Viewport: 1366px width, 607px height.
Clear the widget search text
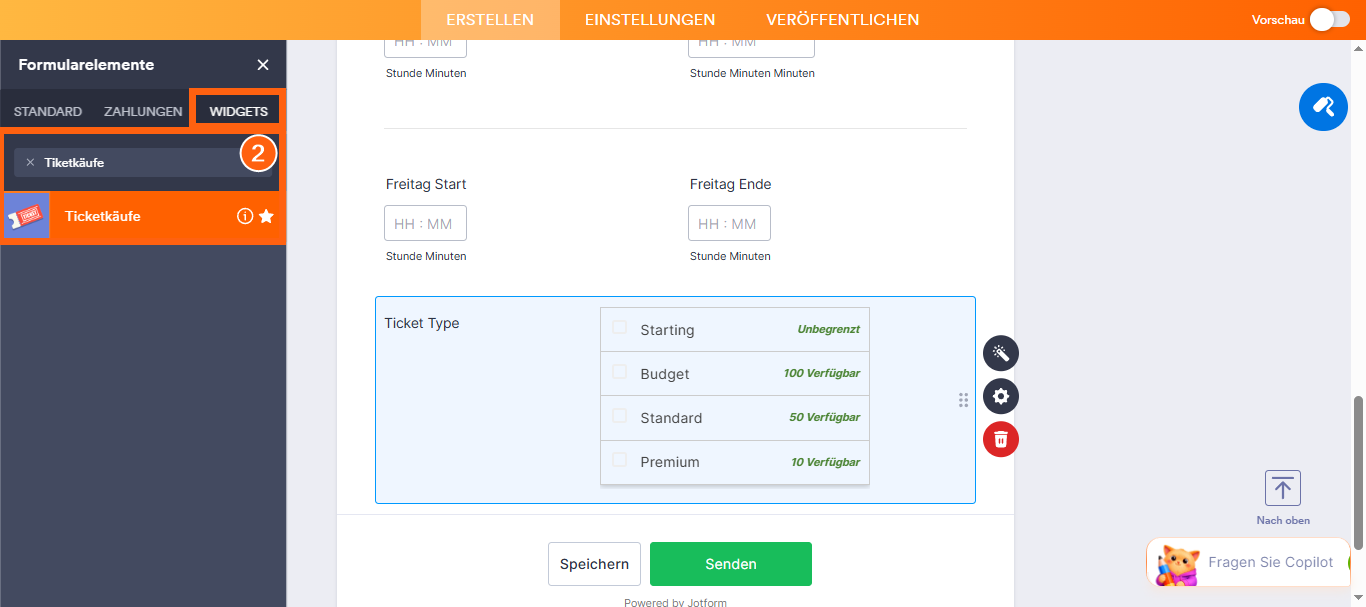point(30,162)
